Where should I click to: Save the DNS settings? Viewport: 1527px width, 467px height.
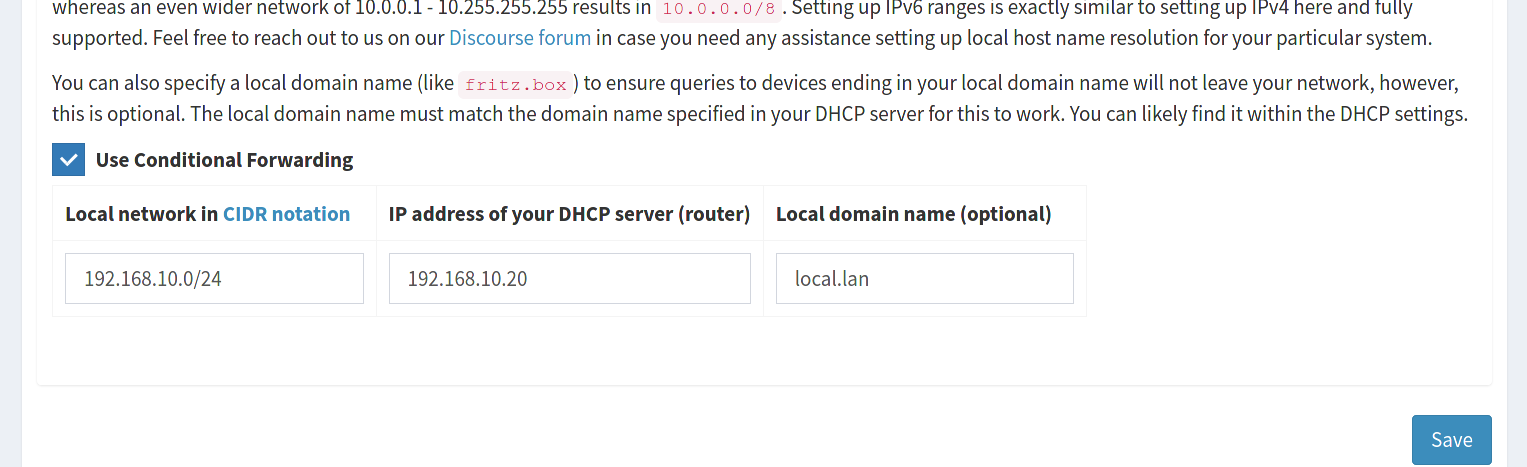(1451, 440)
